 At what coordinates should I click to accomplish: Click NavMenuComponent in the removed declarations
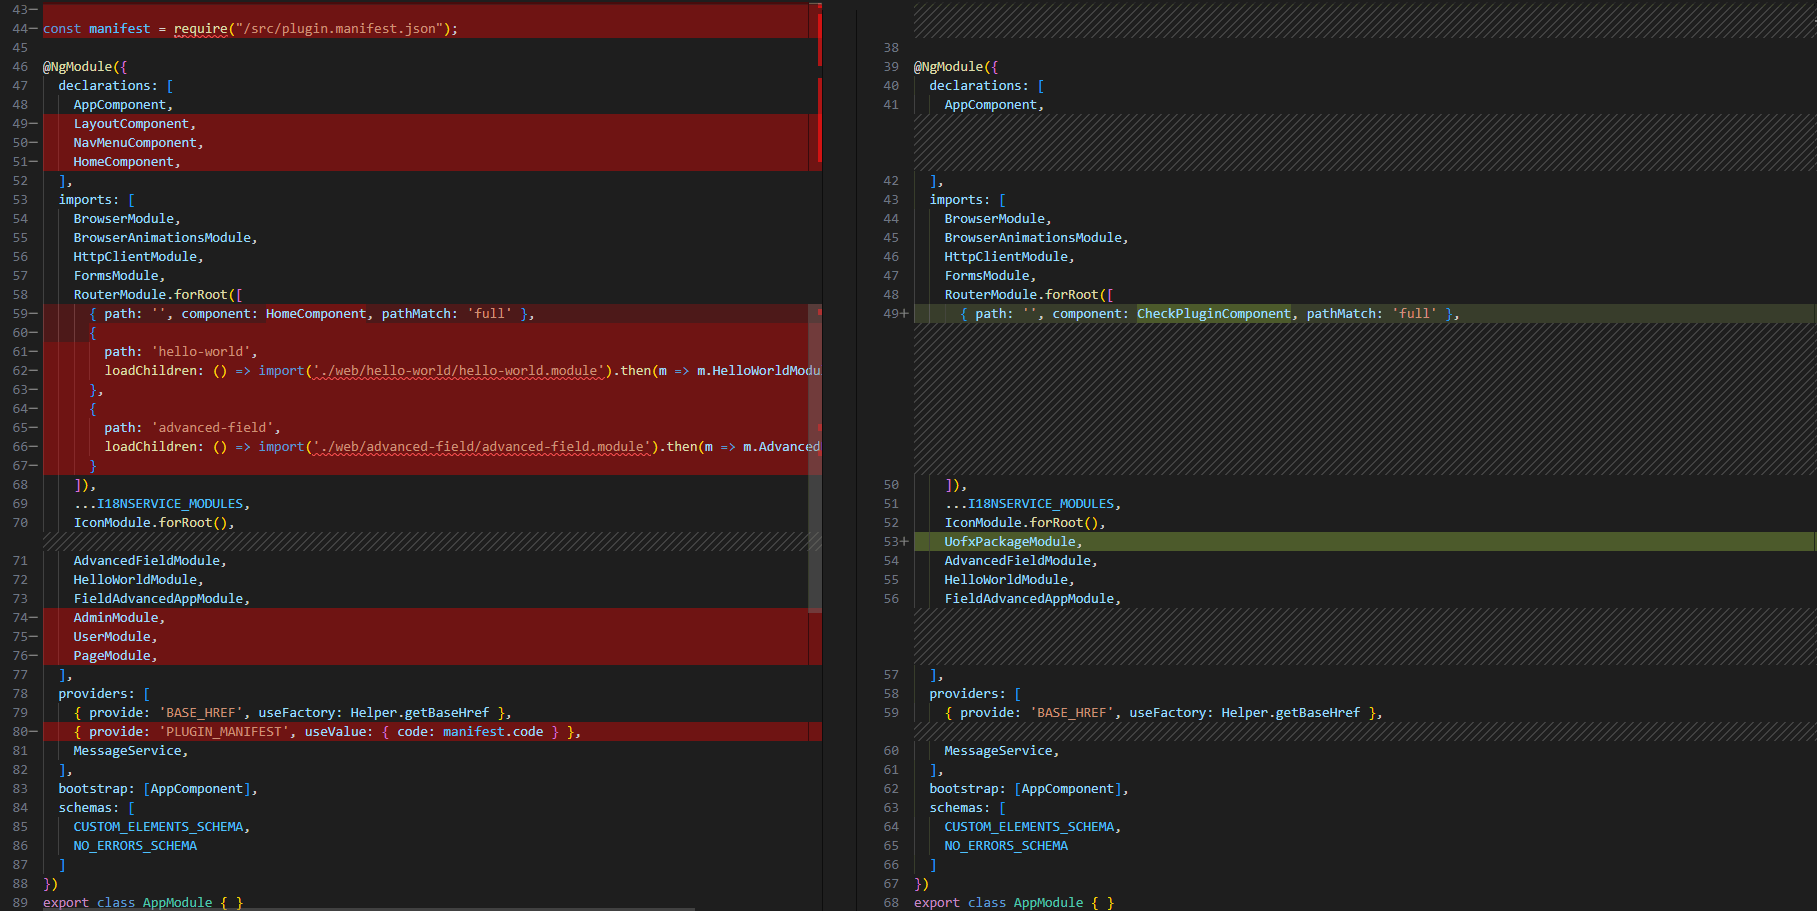[135, 143]
